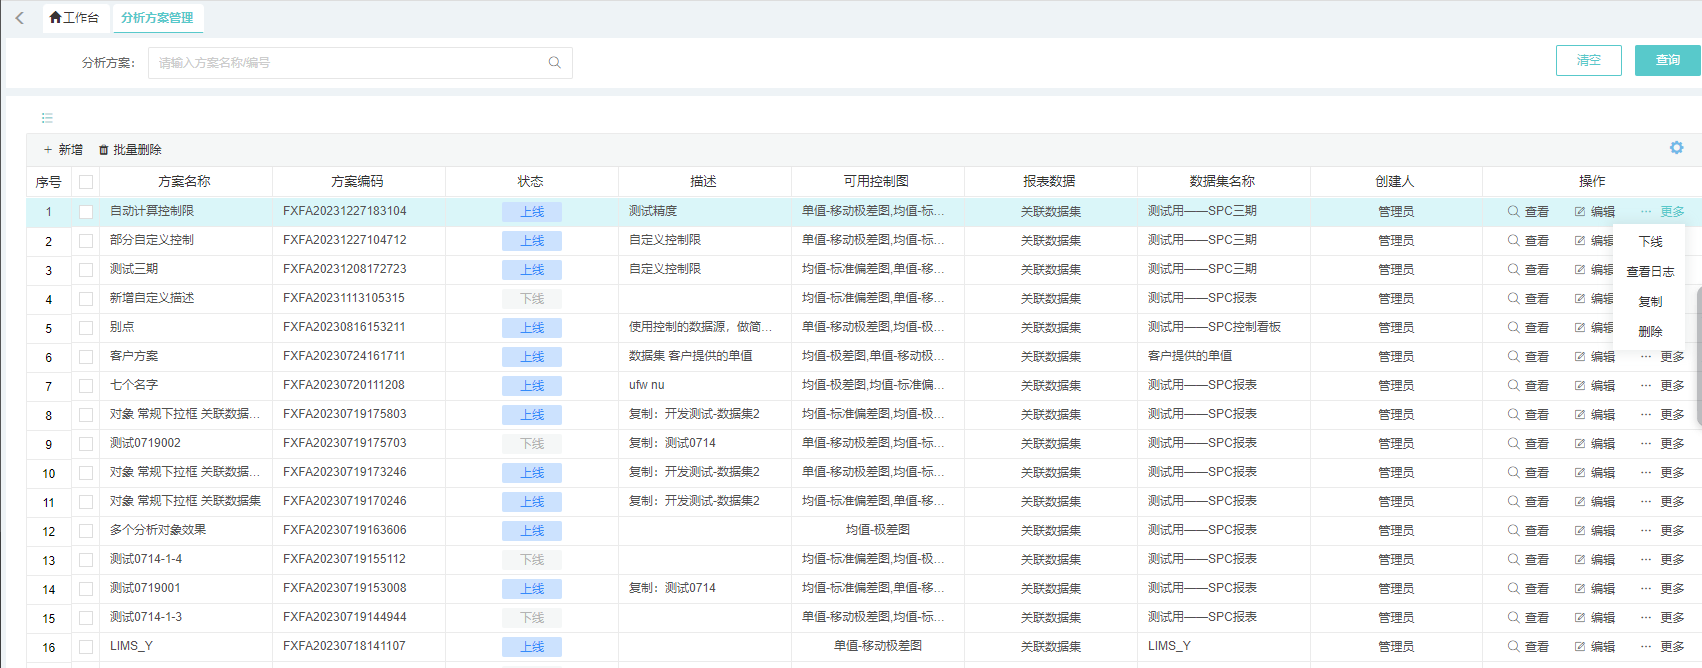Expand 更多 for row 七个名字
1702x668 pixels.
coord(1662,386)
